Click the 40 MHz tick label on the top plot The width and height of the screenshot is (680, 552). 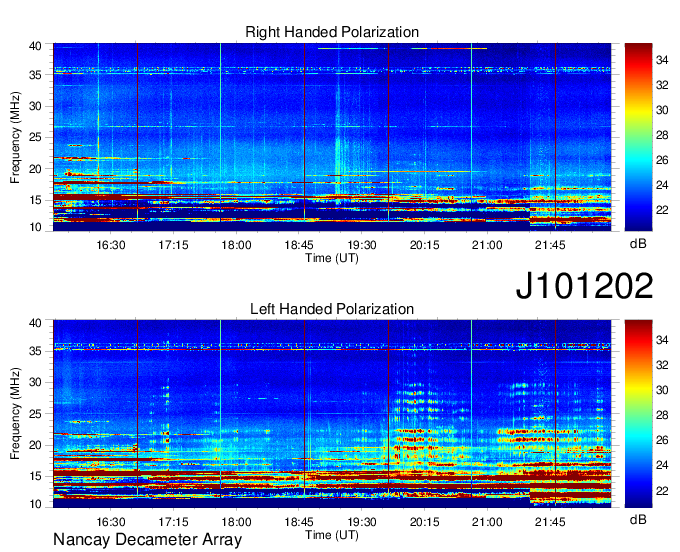tap(35, 46)
